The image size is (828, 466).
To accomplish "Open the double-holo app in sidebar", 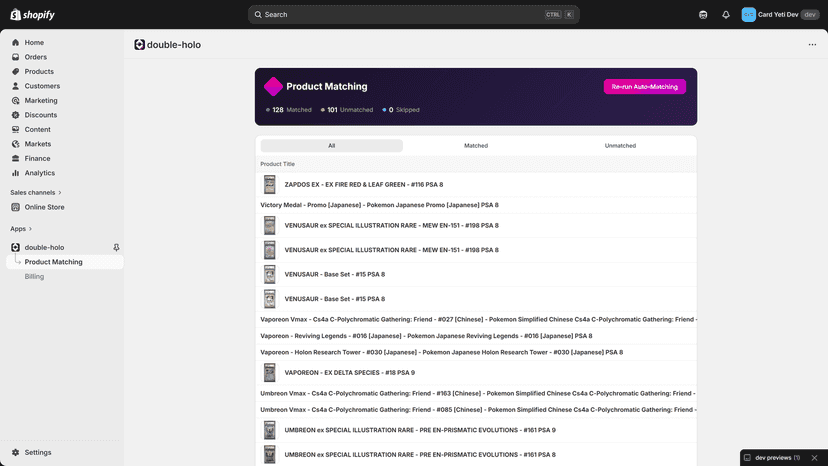I will click(x=44, y=247).
